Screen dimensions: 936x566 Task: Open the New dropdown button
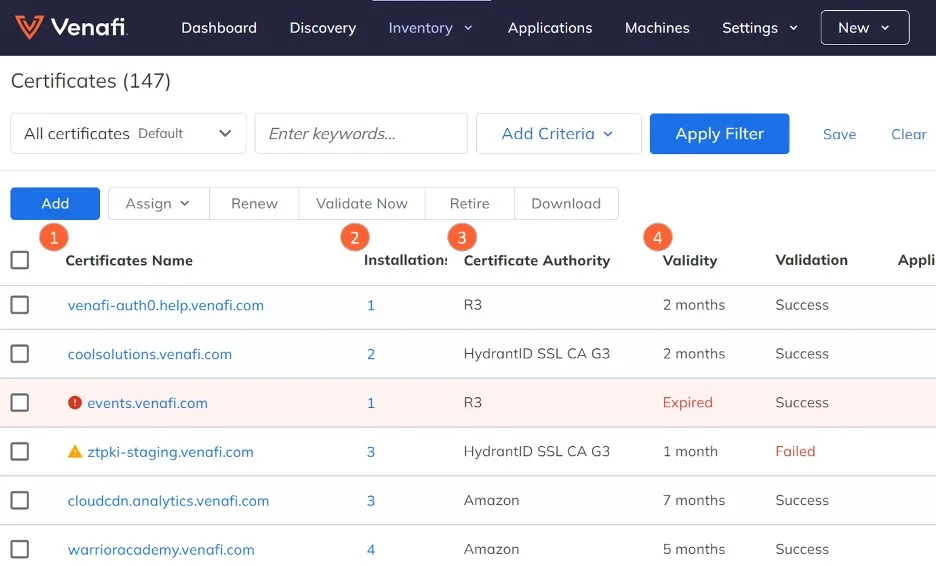click(865, 27)
